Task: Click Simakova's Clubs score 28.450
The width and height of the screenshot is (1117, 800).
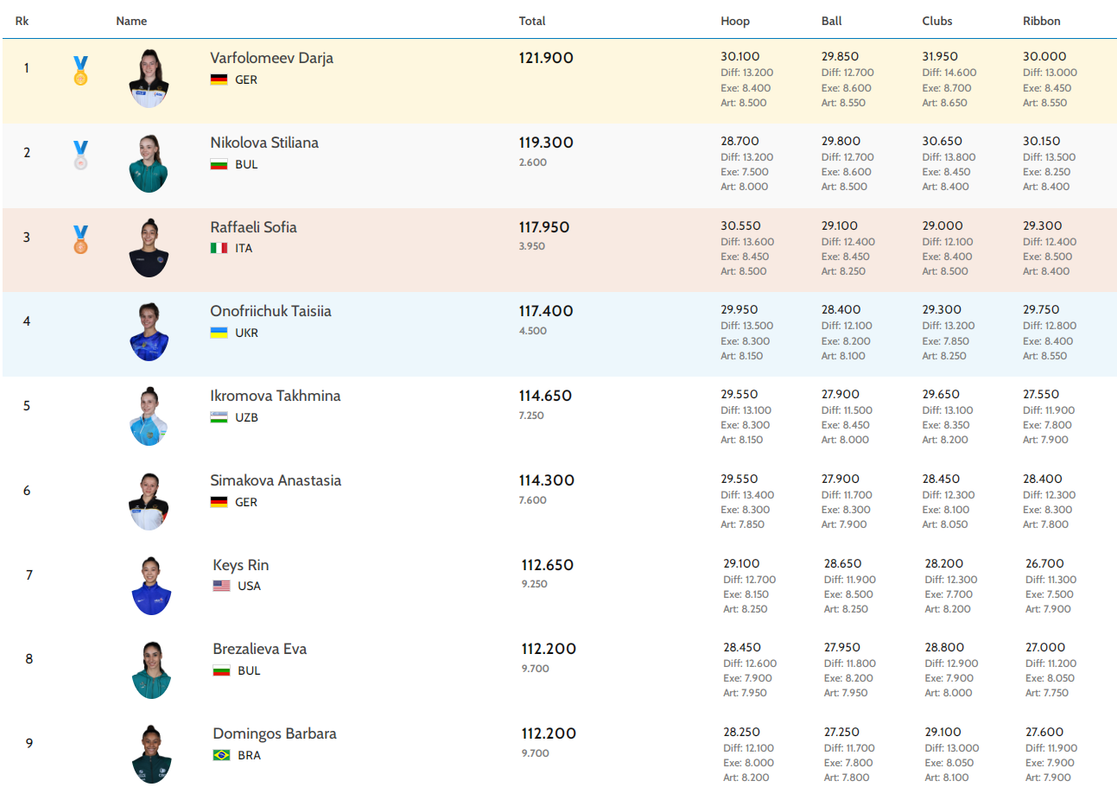Action: pos(941,479)
